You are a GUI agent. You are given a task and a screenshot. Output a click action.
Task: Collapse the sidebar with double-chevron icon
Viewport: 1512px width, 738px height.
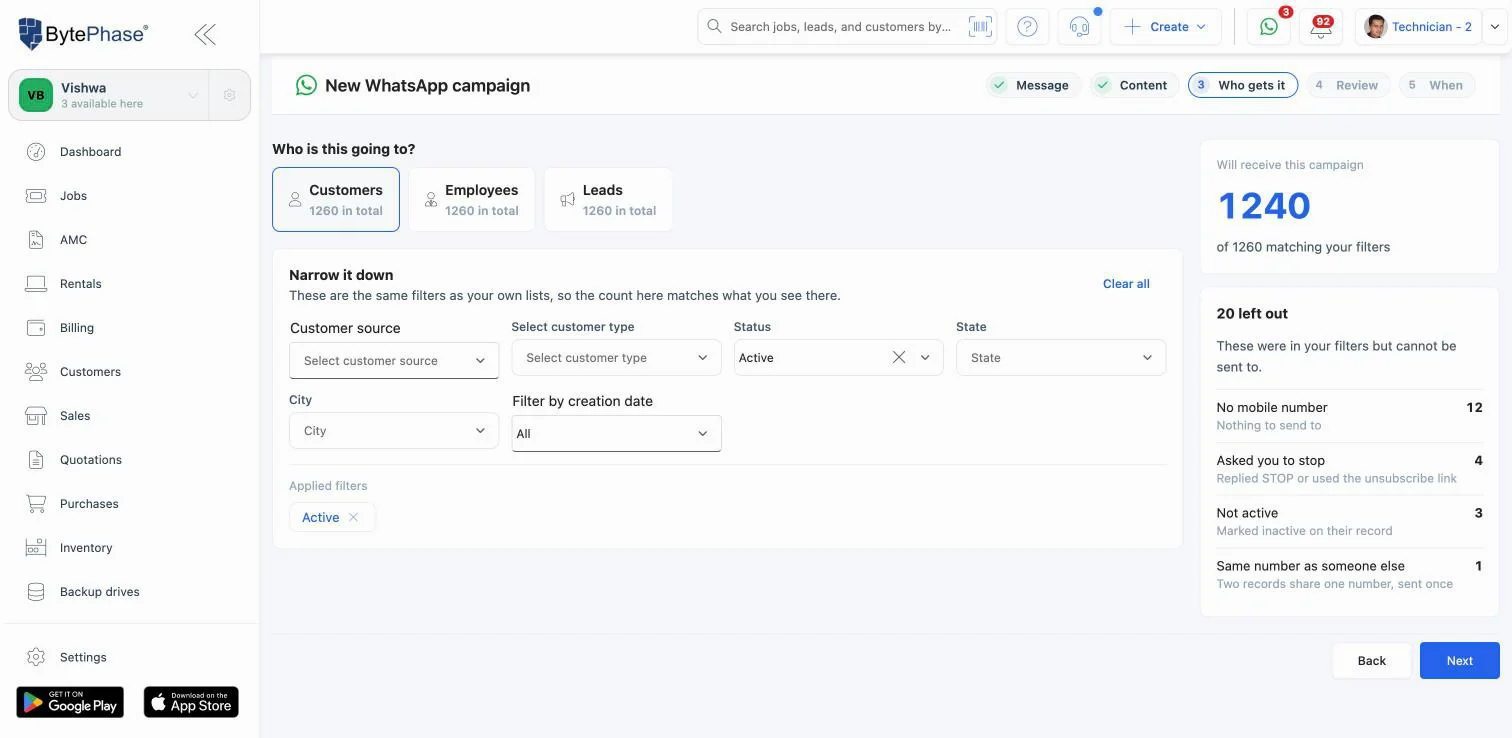(205, 34)
